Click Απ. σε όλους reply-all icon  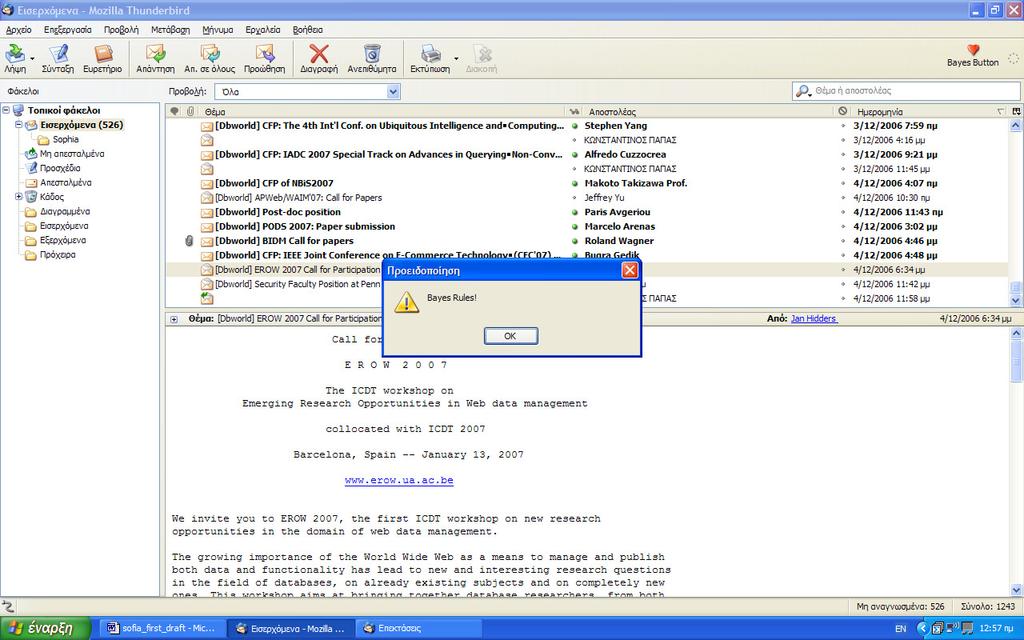210,53
